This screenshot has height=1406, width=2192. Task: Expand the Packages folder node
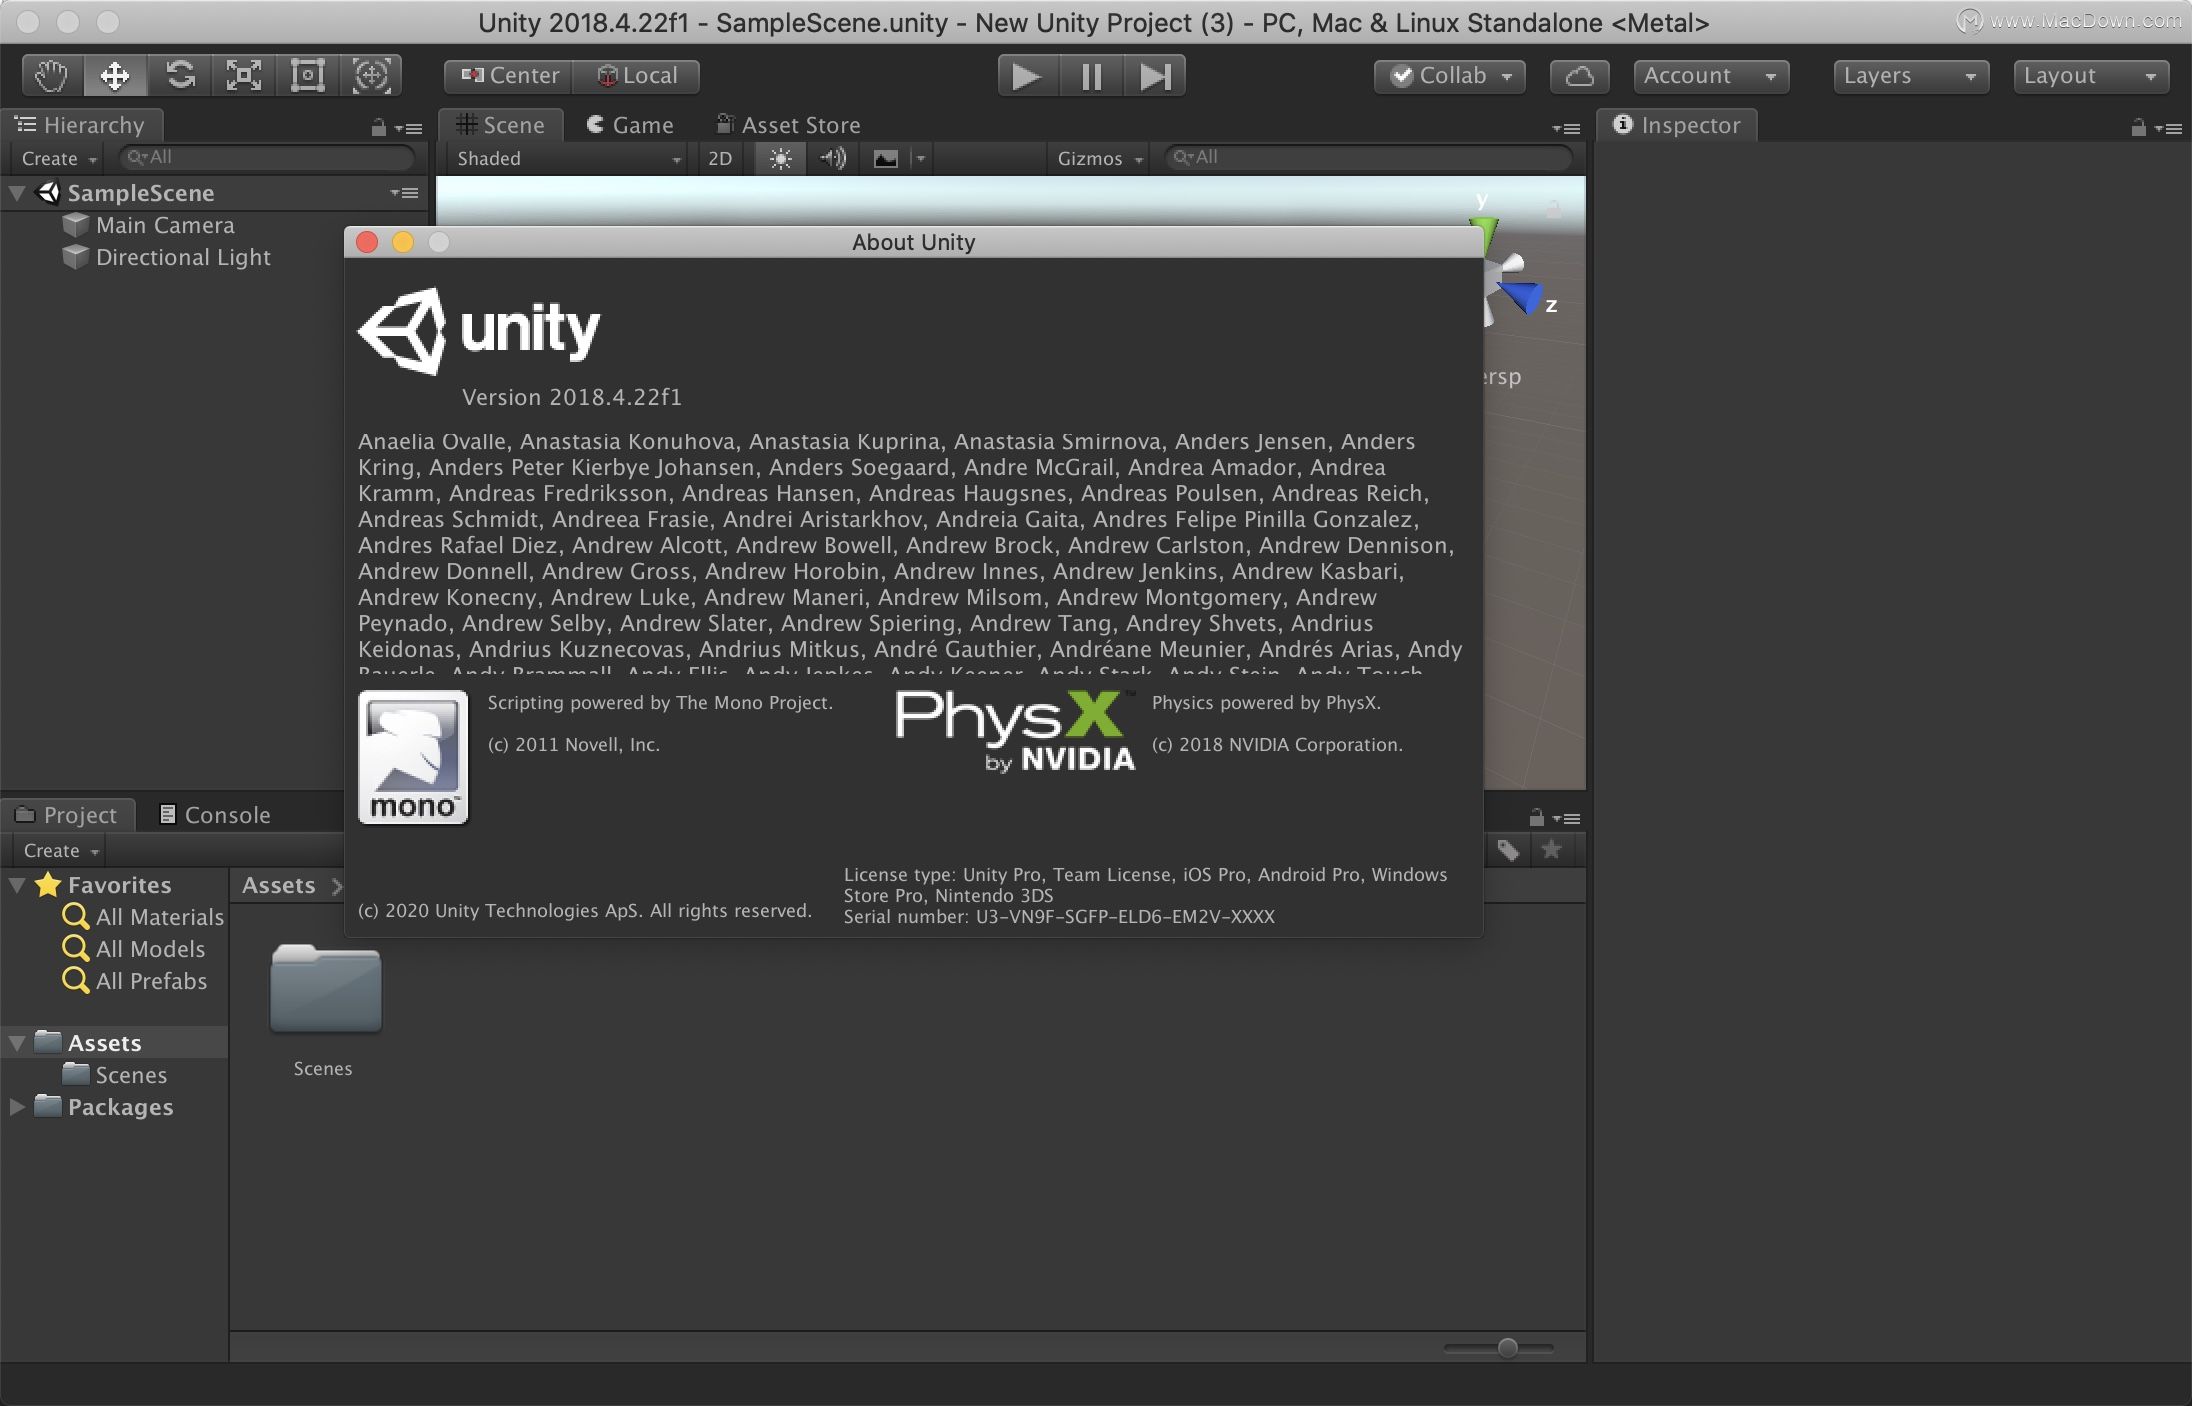[17, 1107]
